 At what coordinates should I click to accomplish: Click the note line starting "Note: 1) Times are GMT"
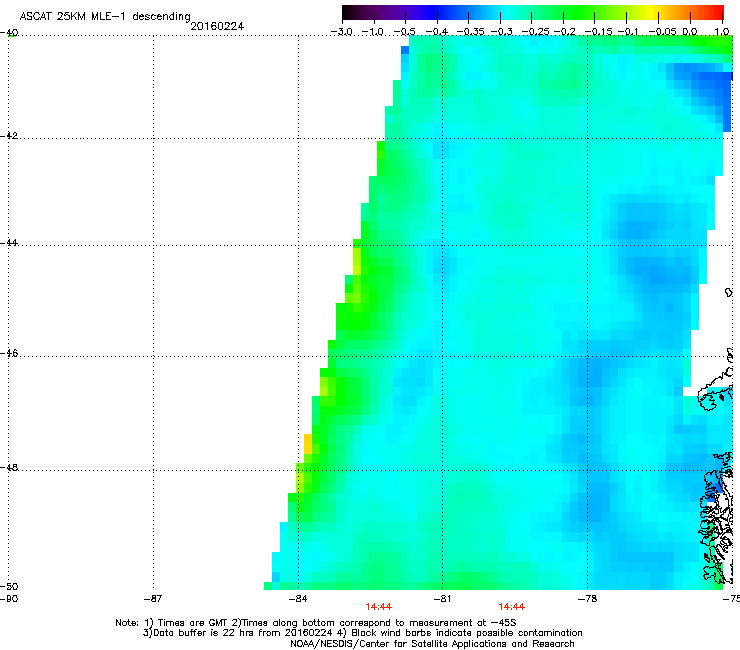click(x=316, y=623)
